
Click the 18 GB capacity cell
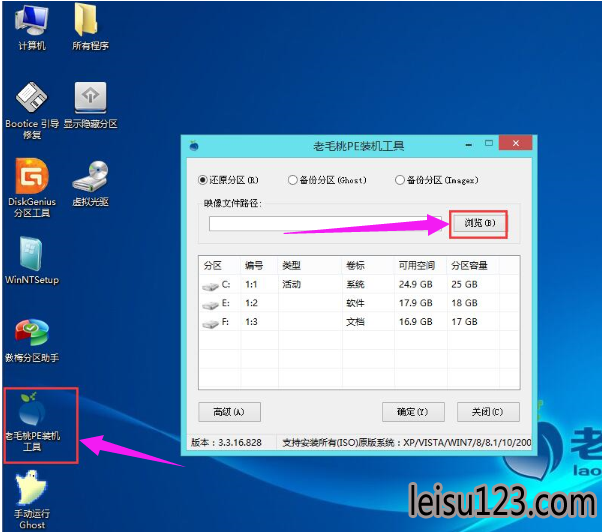click(464, 303)
